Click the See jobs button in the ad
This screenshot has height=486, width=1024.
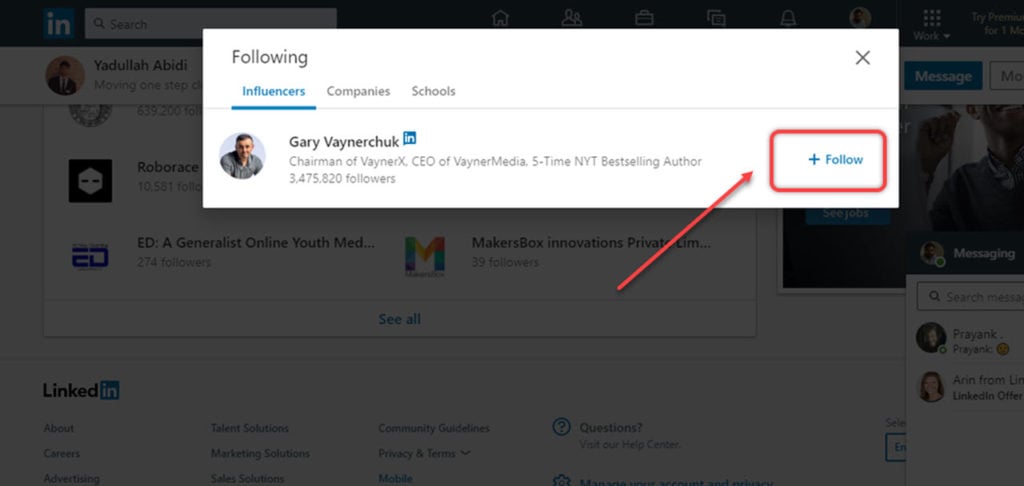tap(848, 214)
